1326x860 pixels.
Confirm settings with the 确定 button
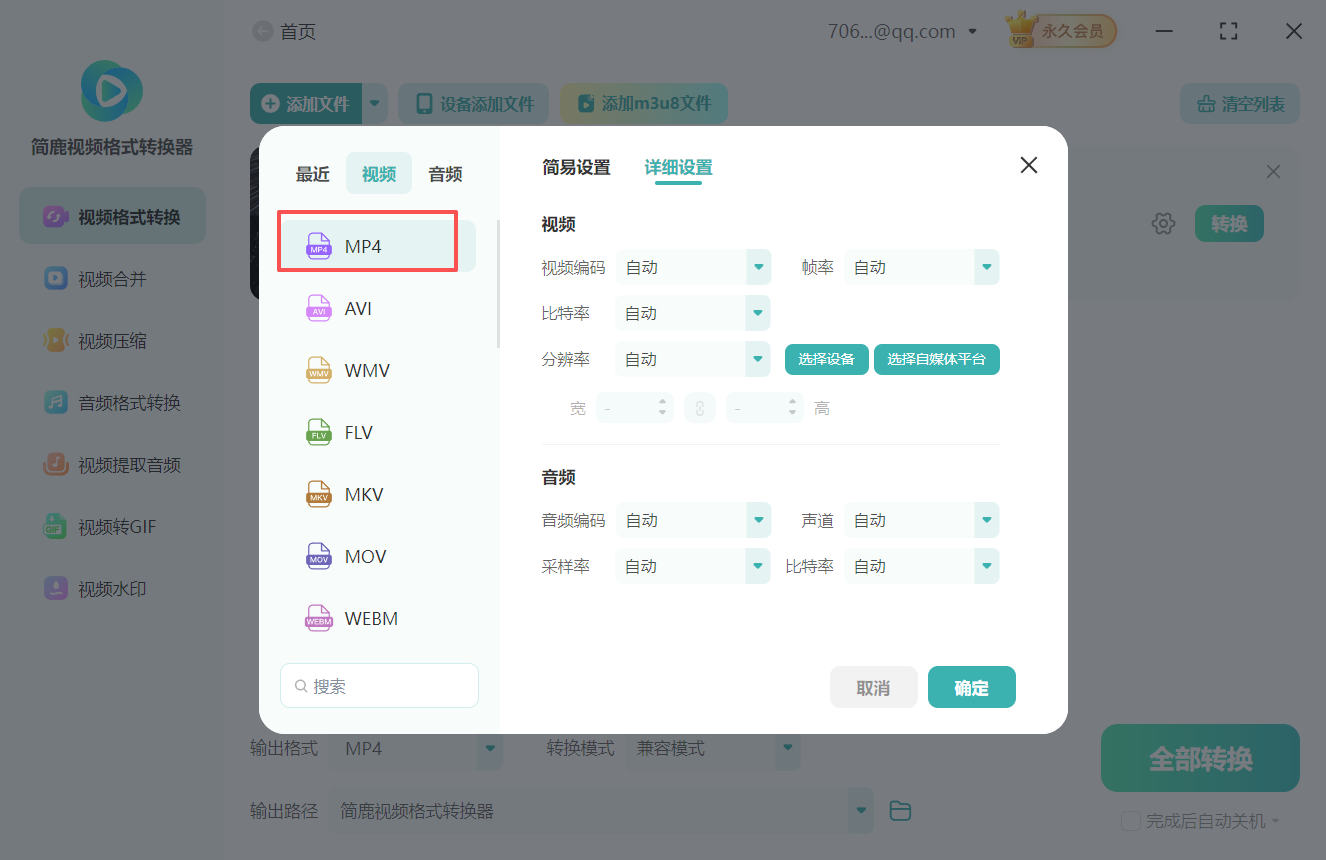pyautogui.click(x=971, y=687)
